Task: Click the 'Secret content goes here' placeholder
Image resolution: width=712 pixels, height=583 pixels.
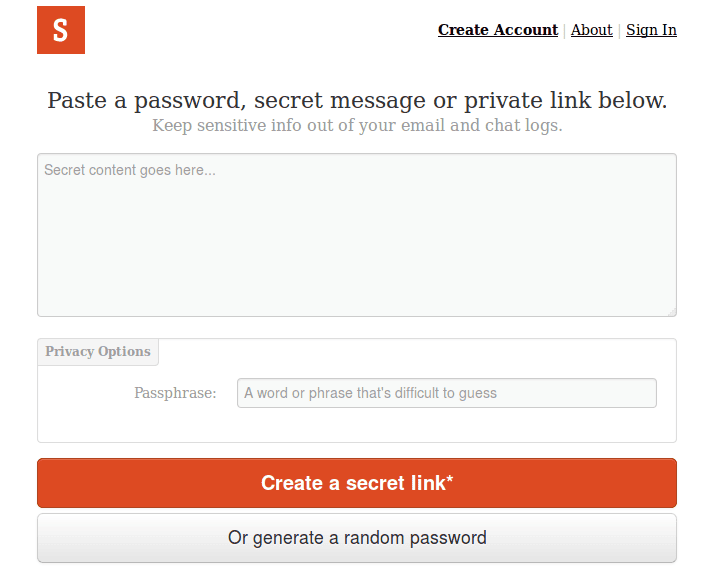Action: [x=130, y=171]
